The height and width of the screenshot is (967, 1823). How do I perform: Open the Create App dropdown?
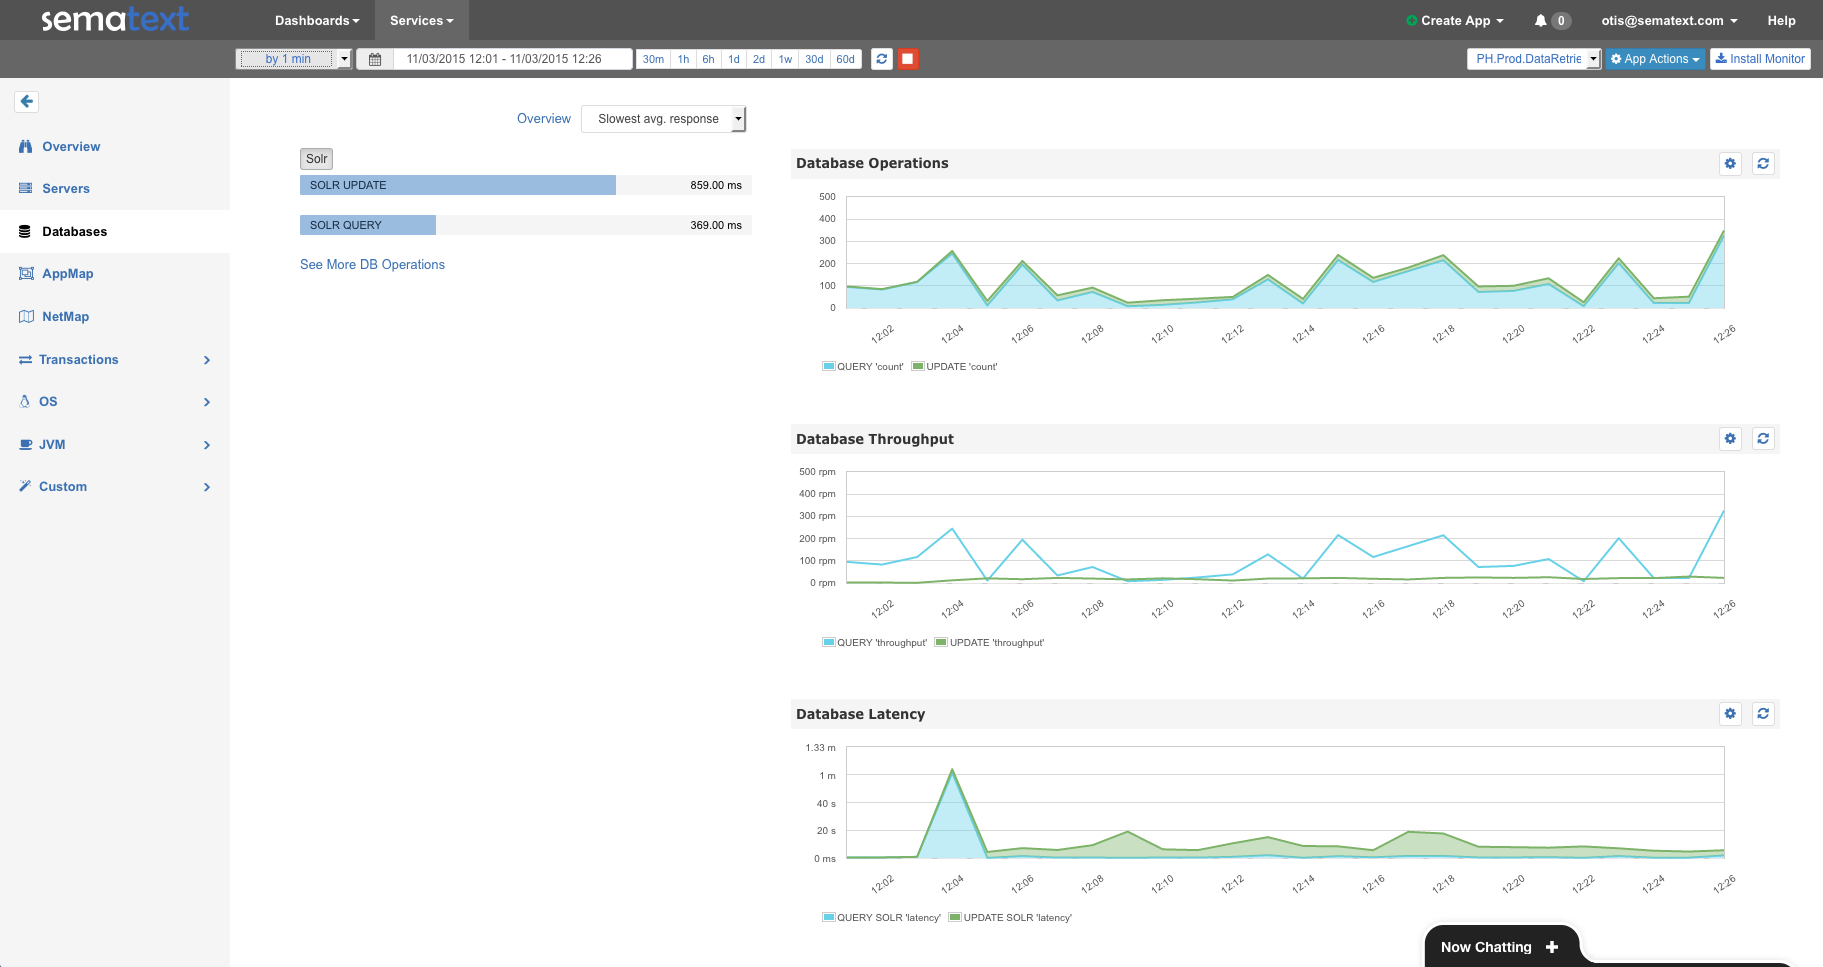coord(1455,20)
